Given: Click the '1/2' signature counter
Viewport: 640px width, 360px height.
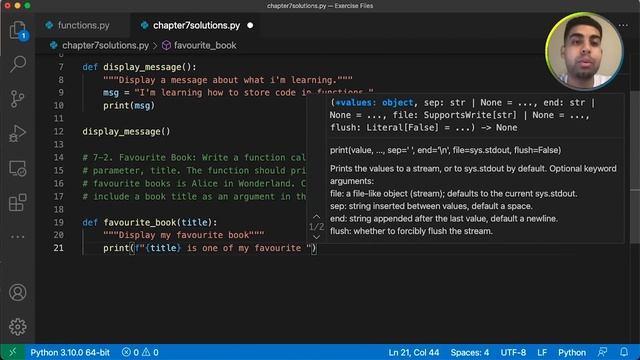Looking at the screenshot, I should tap(316, 227).
